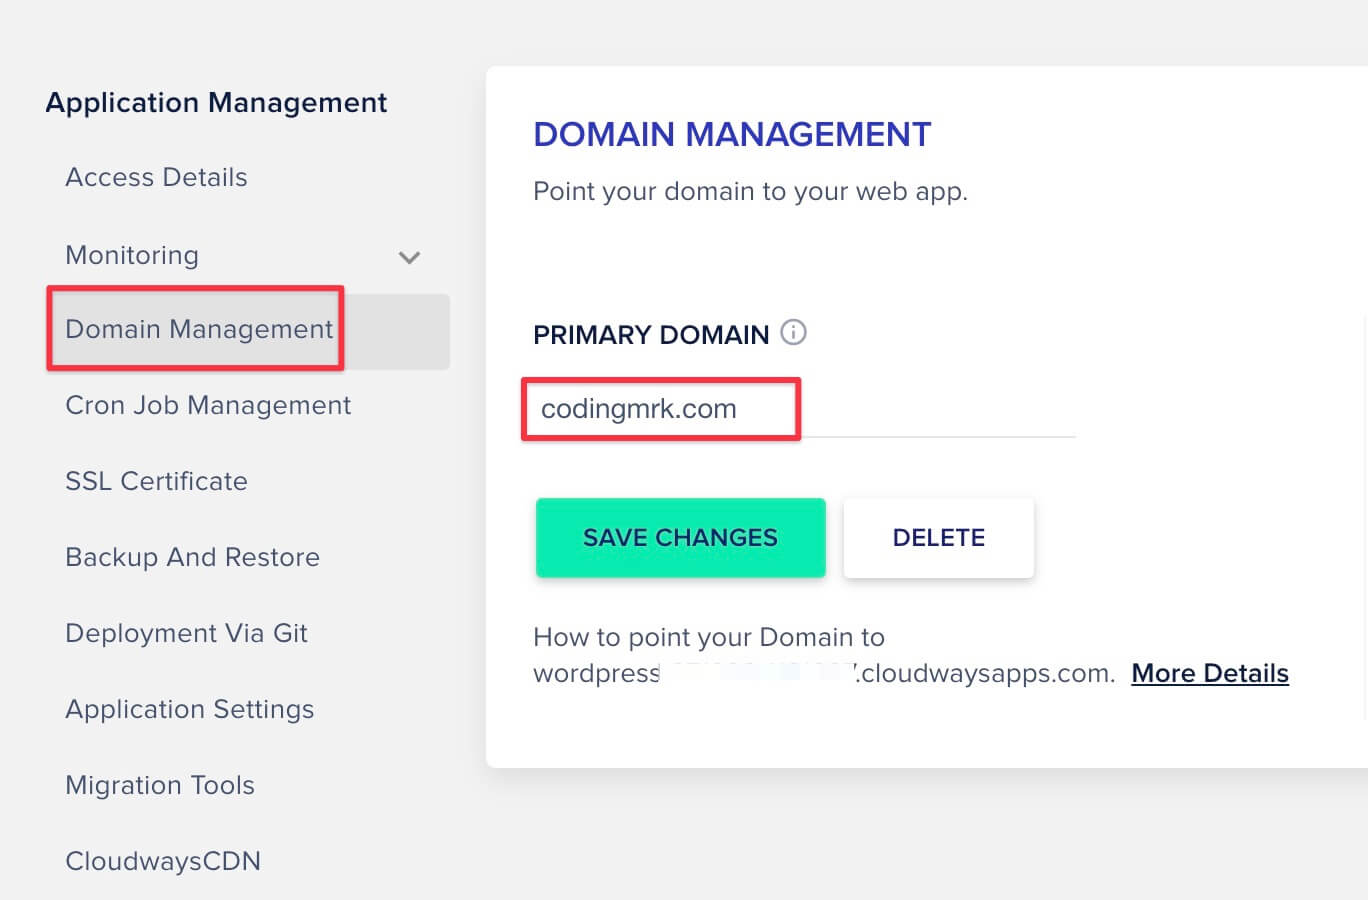Open Access Details in the sidebar
The height and width of the screenshot is (900, 1368).
[x=156, y=177]
